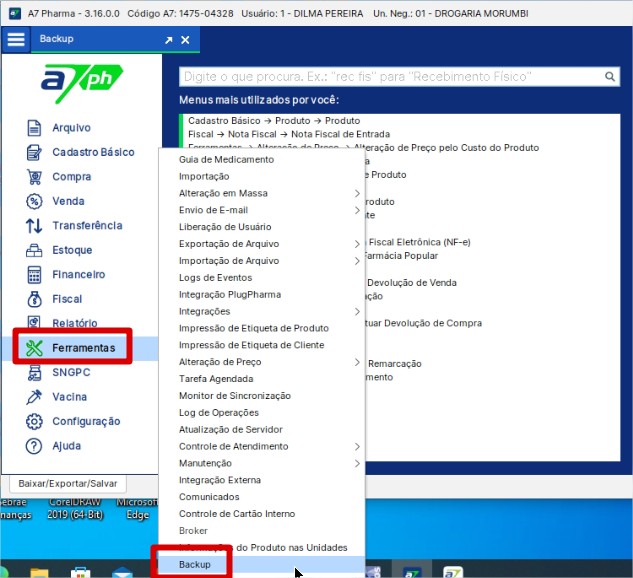Image resolution: width=633 pixels, height=578 pixels.
Task: Click the hamburger menu icon
Action: [x=15, y=39]
